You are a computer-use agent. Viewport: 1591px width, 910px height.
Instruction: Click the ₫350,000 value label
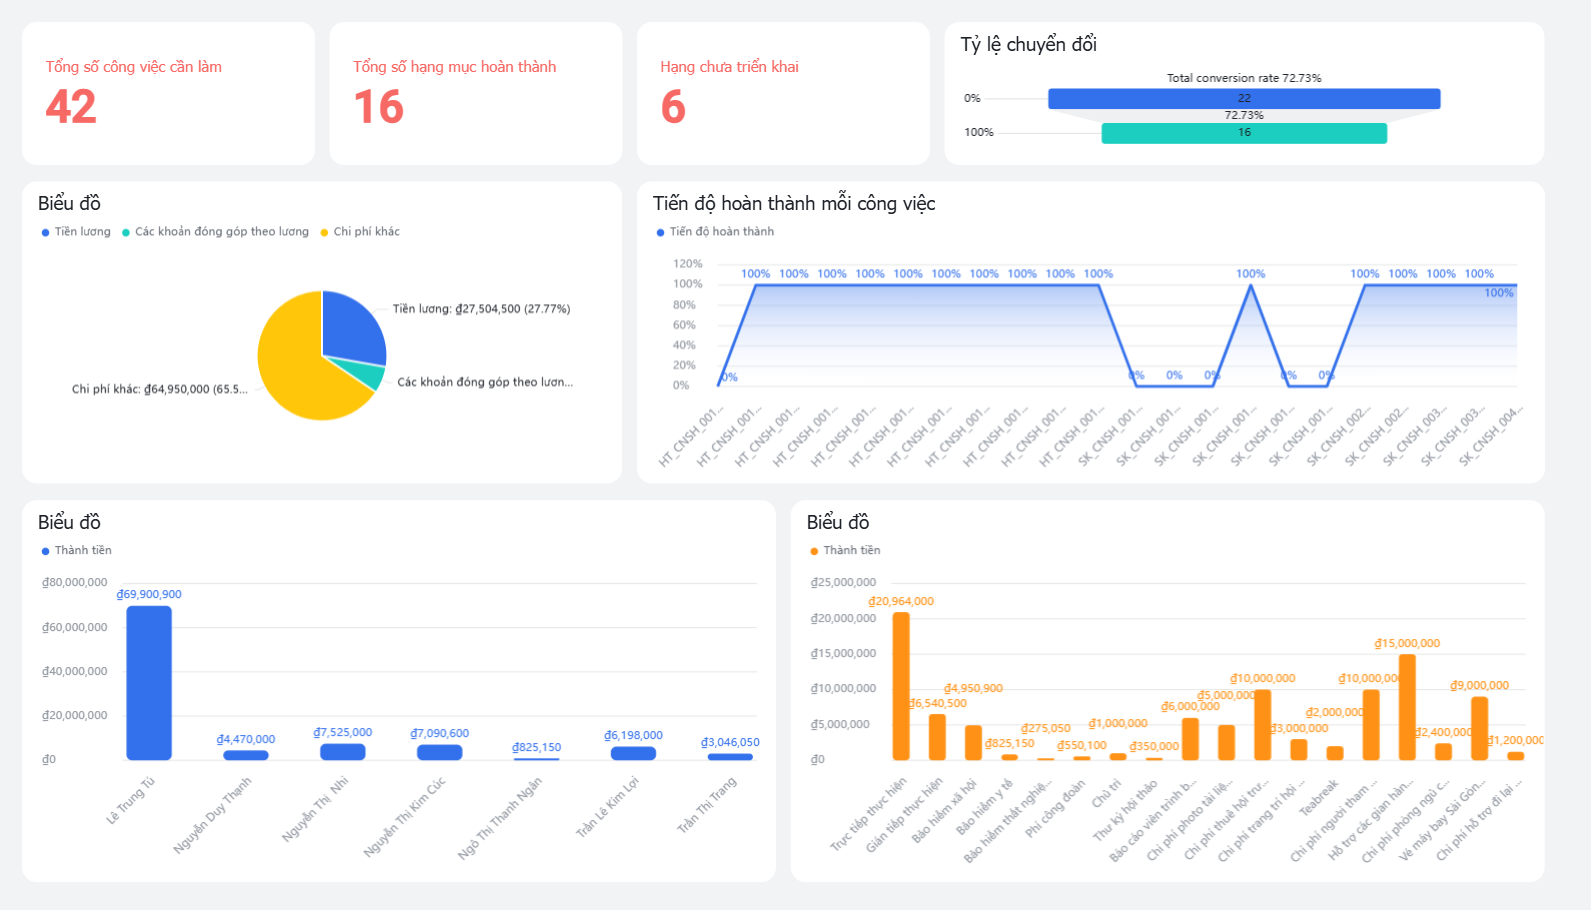pos(1154,746)
